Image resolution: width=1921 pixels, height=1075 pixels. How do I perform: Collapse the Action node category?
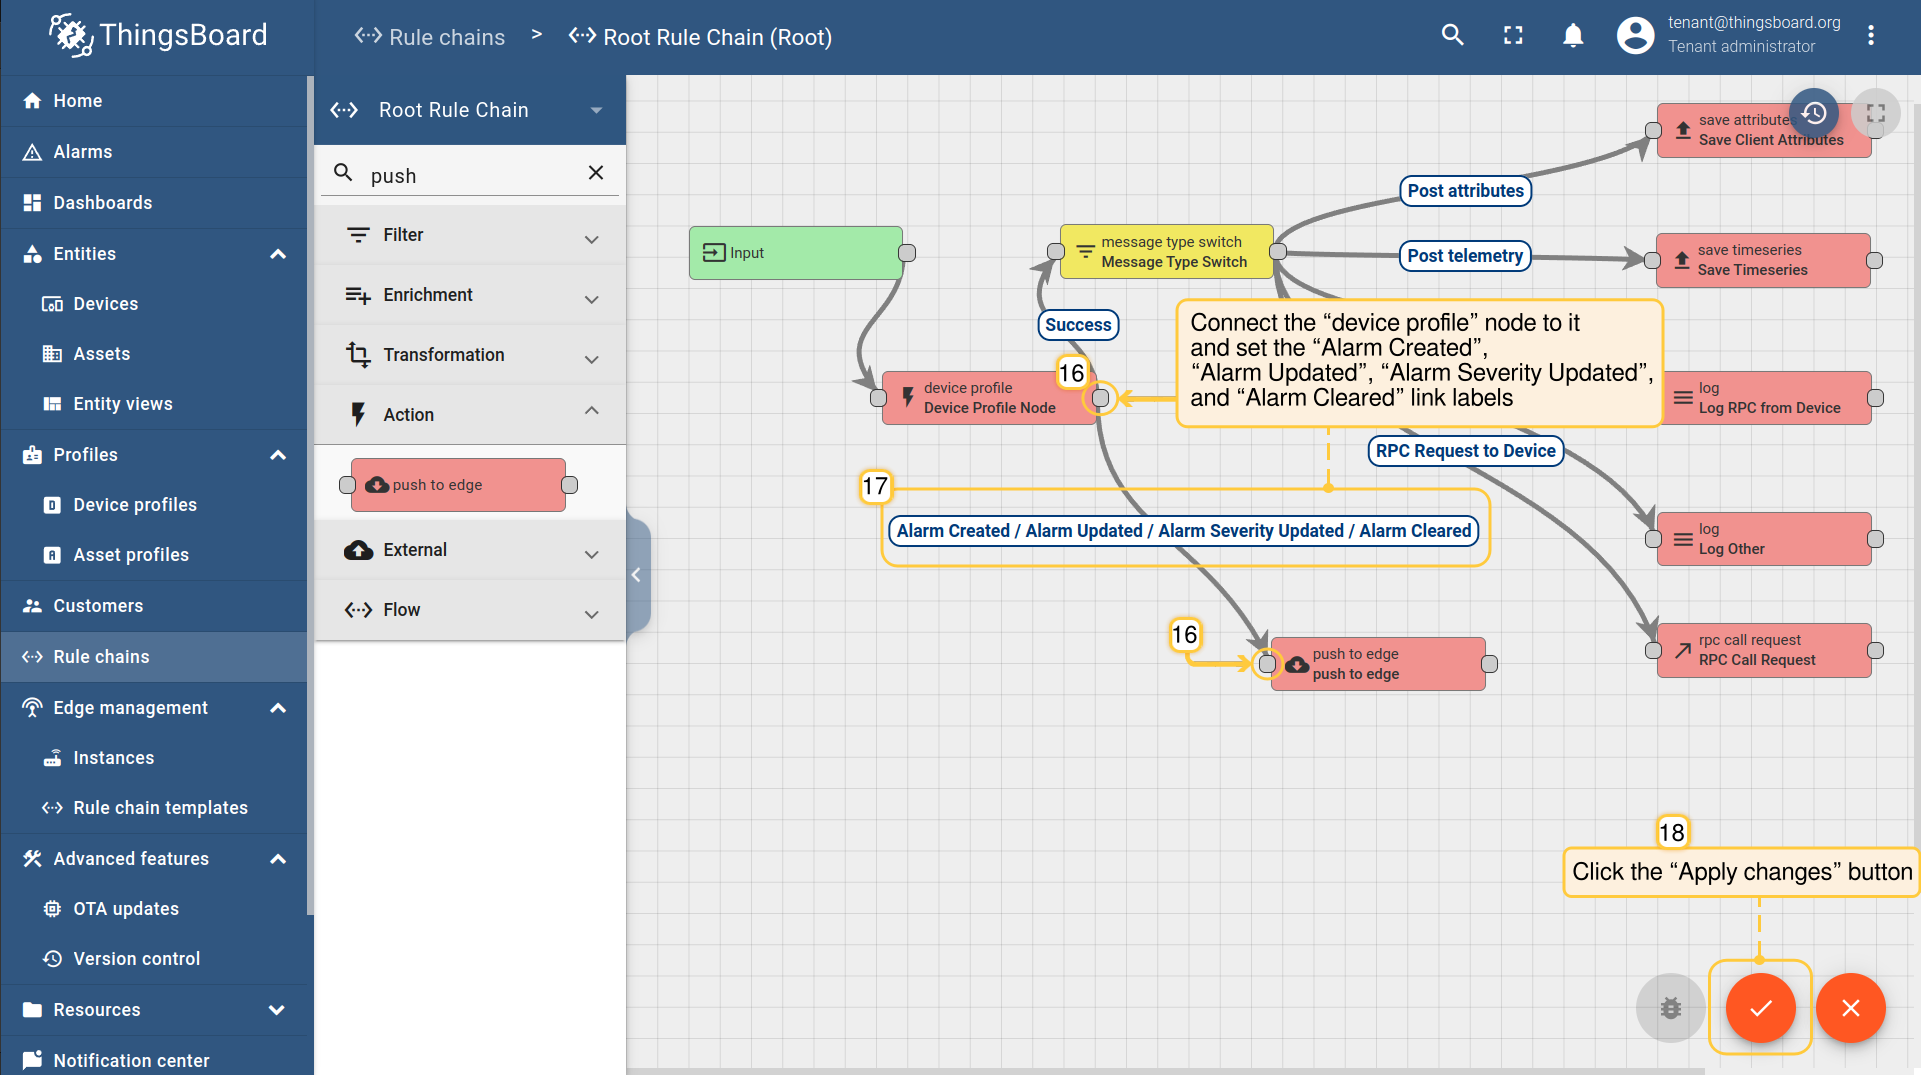470,414
